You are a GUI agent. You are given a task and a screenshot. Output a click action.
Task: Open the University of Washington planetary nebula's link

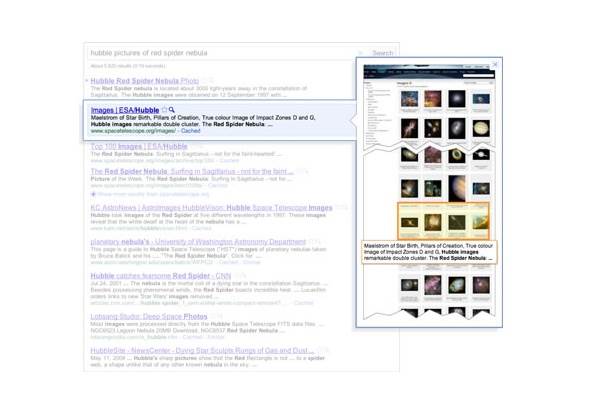pyautogui.click(x=198, y=242)
